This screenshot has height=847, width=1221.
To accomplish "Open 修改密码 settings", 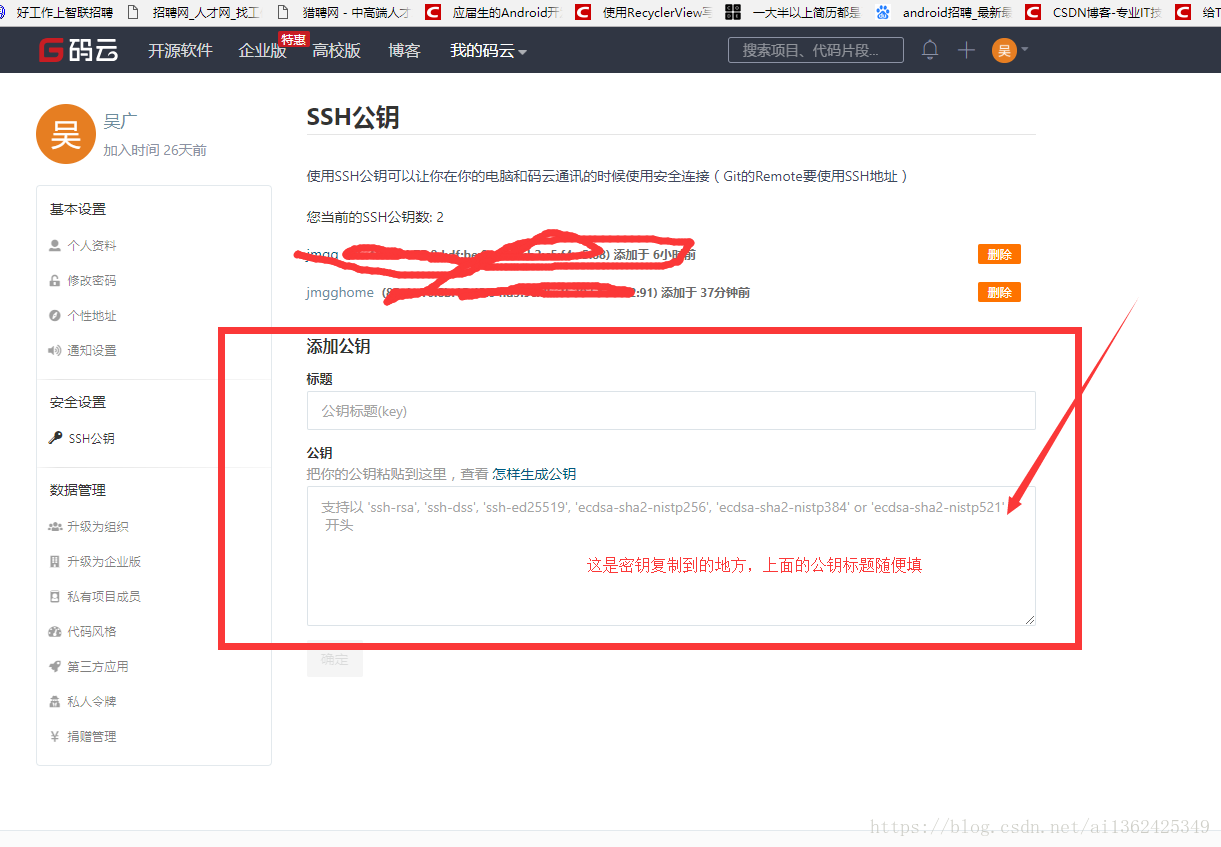I will tap(92, 281).
